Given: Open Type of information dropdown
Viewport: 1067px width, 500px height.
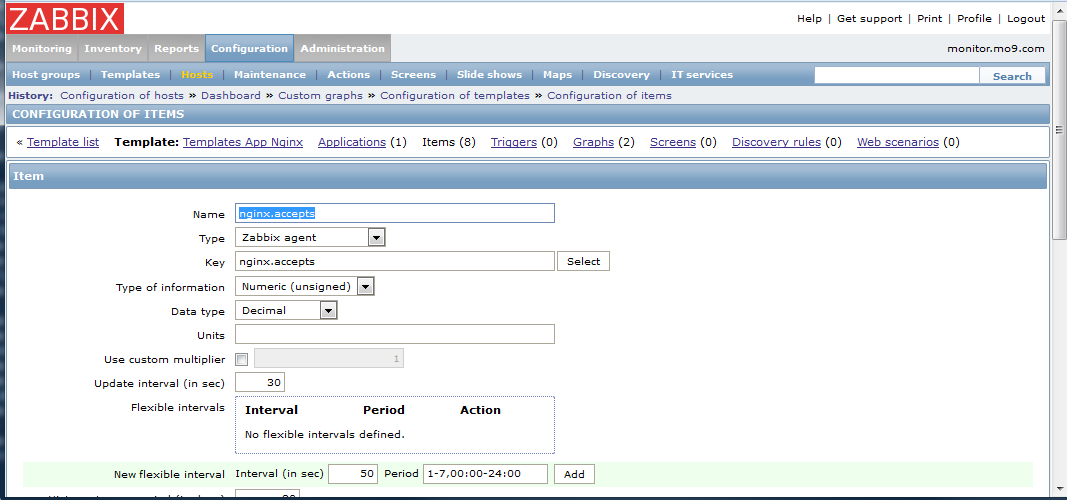Looking at the screenshot, I should (304, 286).
